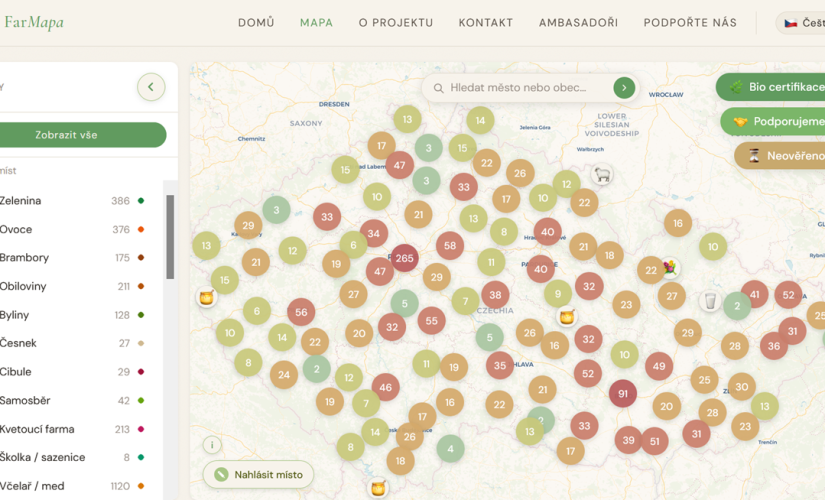825x500 pixels.
Task: Click the flower bouquet map marker
Action: 669,267
